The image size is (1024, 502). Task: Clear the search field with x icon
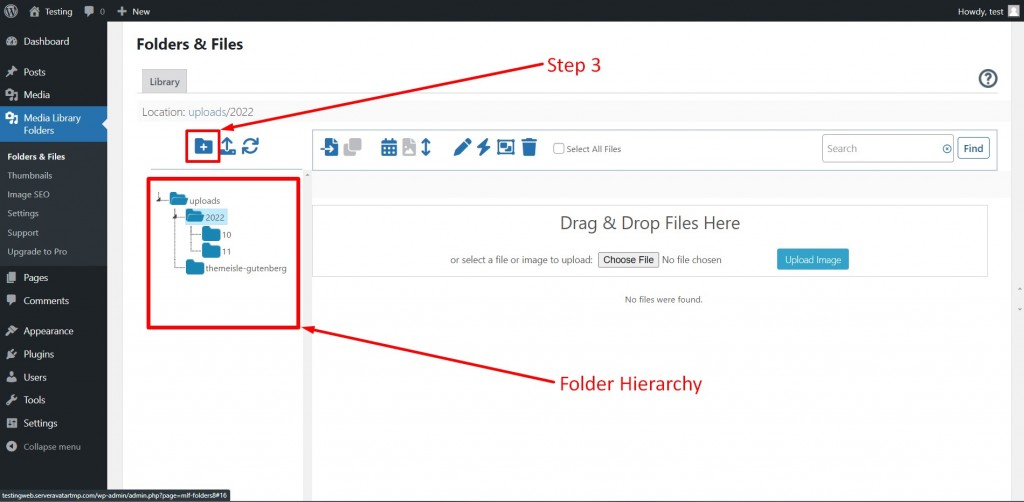click(x=947, y=149)
